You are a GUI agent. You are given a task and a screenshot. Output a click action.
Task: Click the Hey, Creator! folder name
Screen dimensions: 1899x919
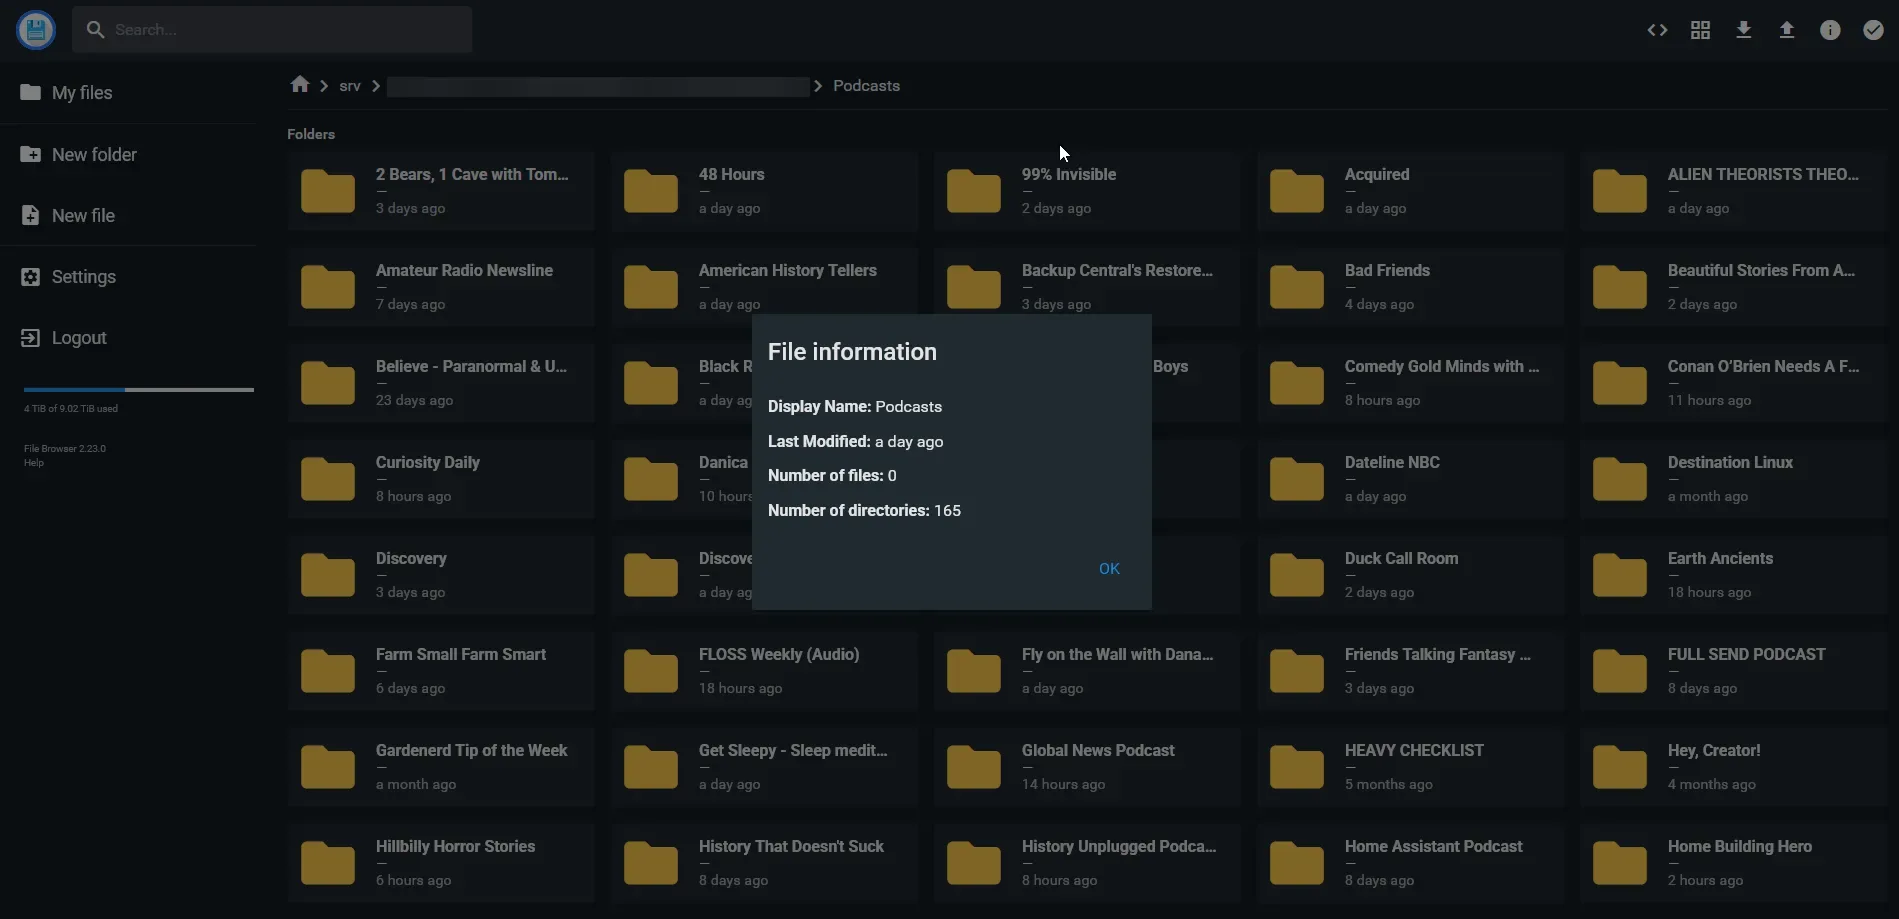coord(1714,751)
